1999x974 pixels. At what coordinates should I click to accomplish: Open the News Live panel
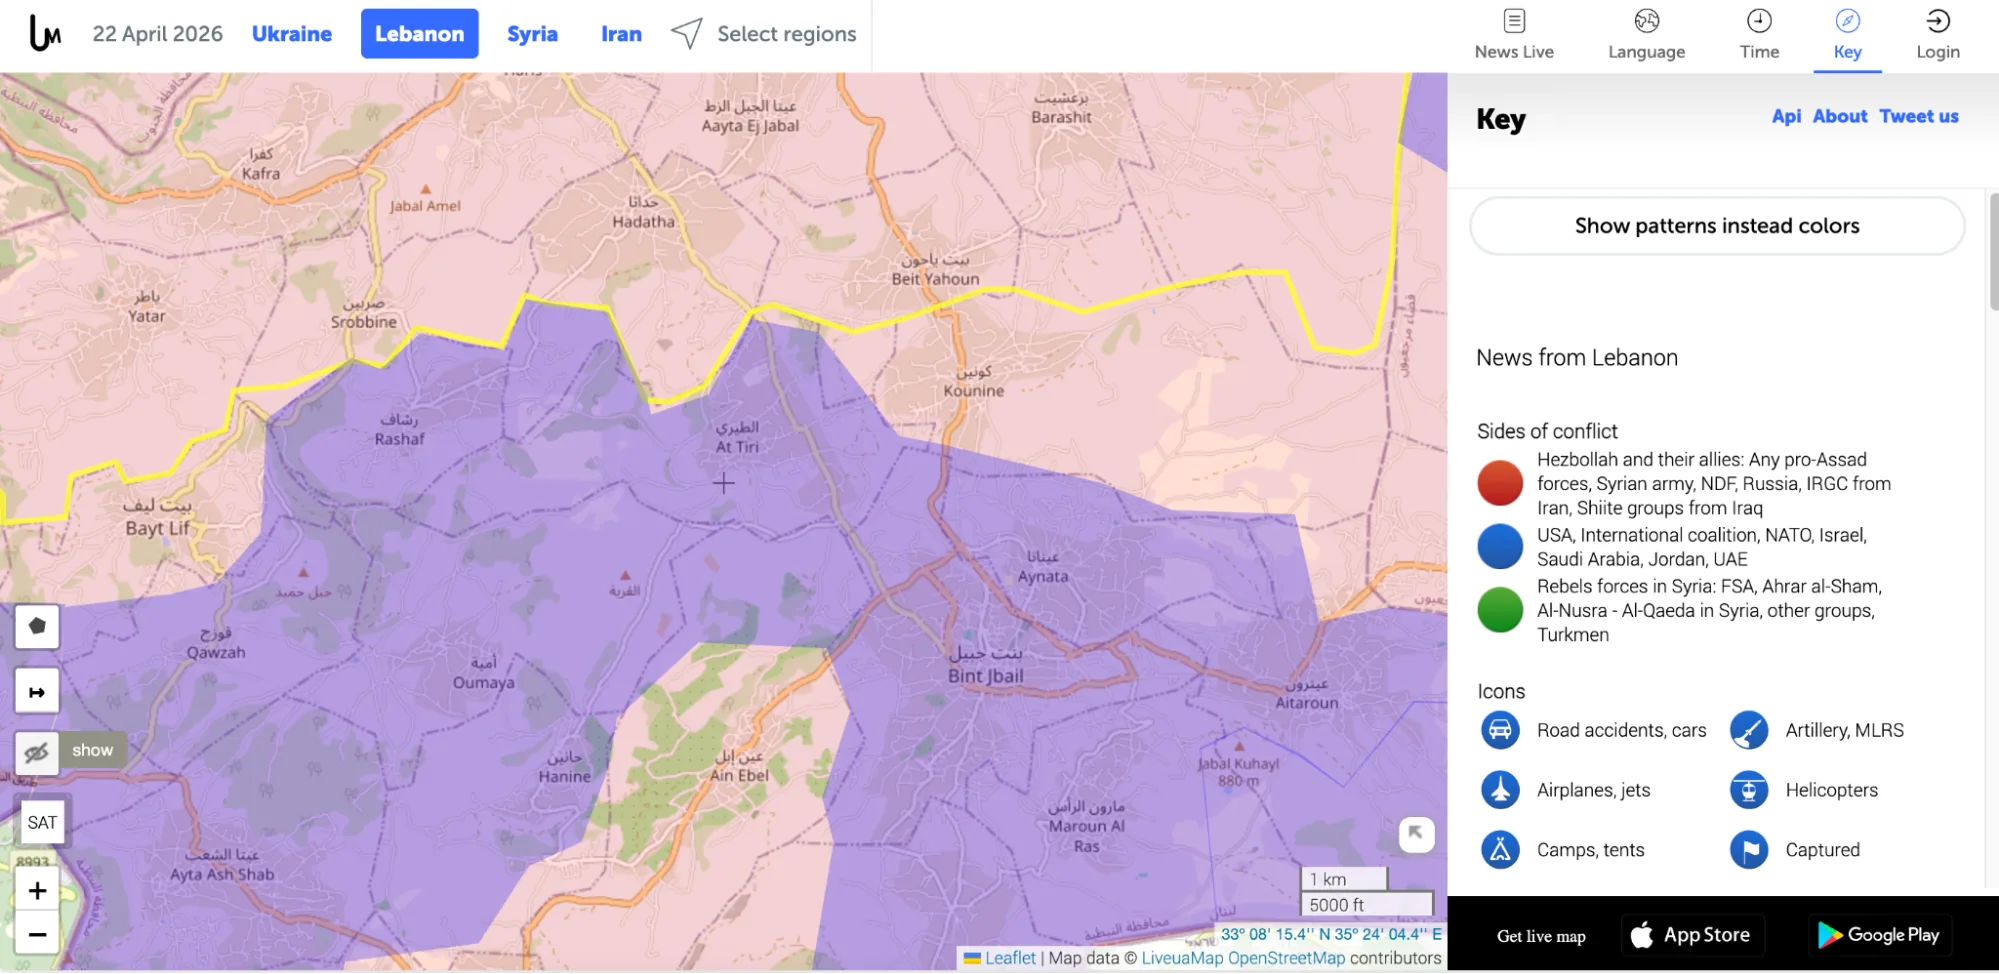click(x=1514, y=35)
